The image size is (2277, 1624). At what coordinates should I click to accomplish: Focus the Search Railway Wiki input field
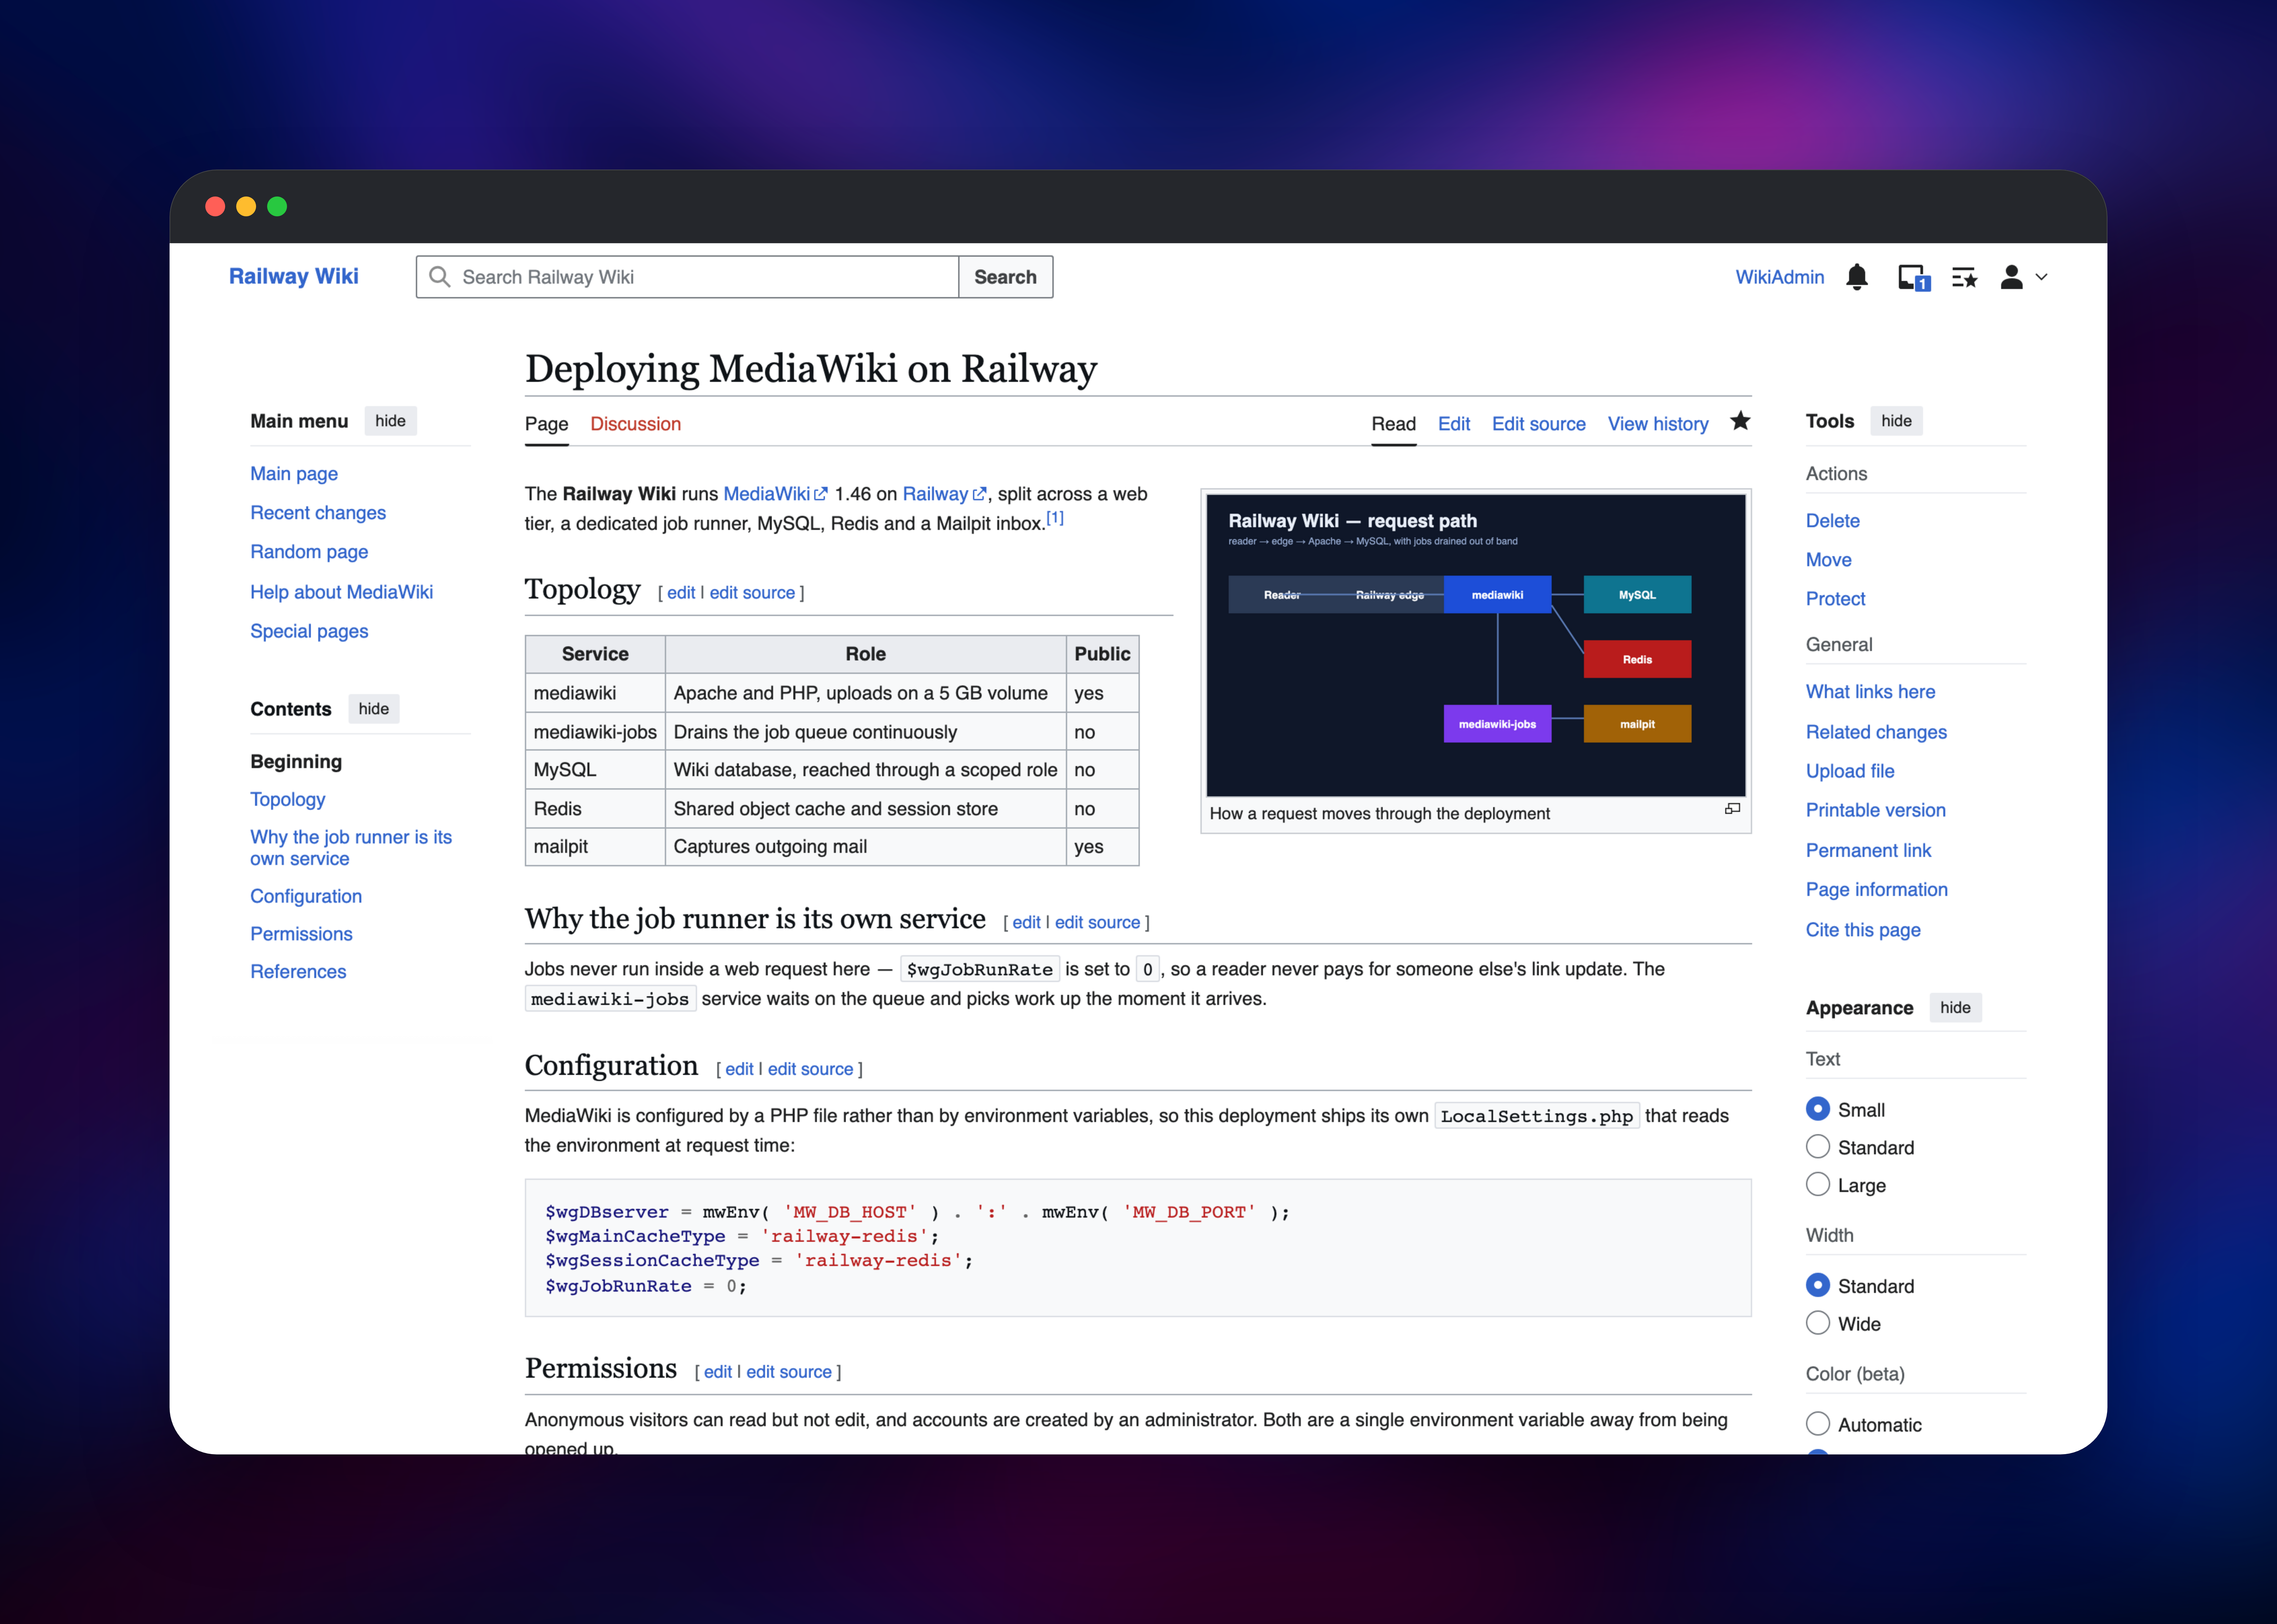pyautogui.click(x=688, y=277)
